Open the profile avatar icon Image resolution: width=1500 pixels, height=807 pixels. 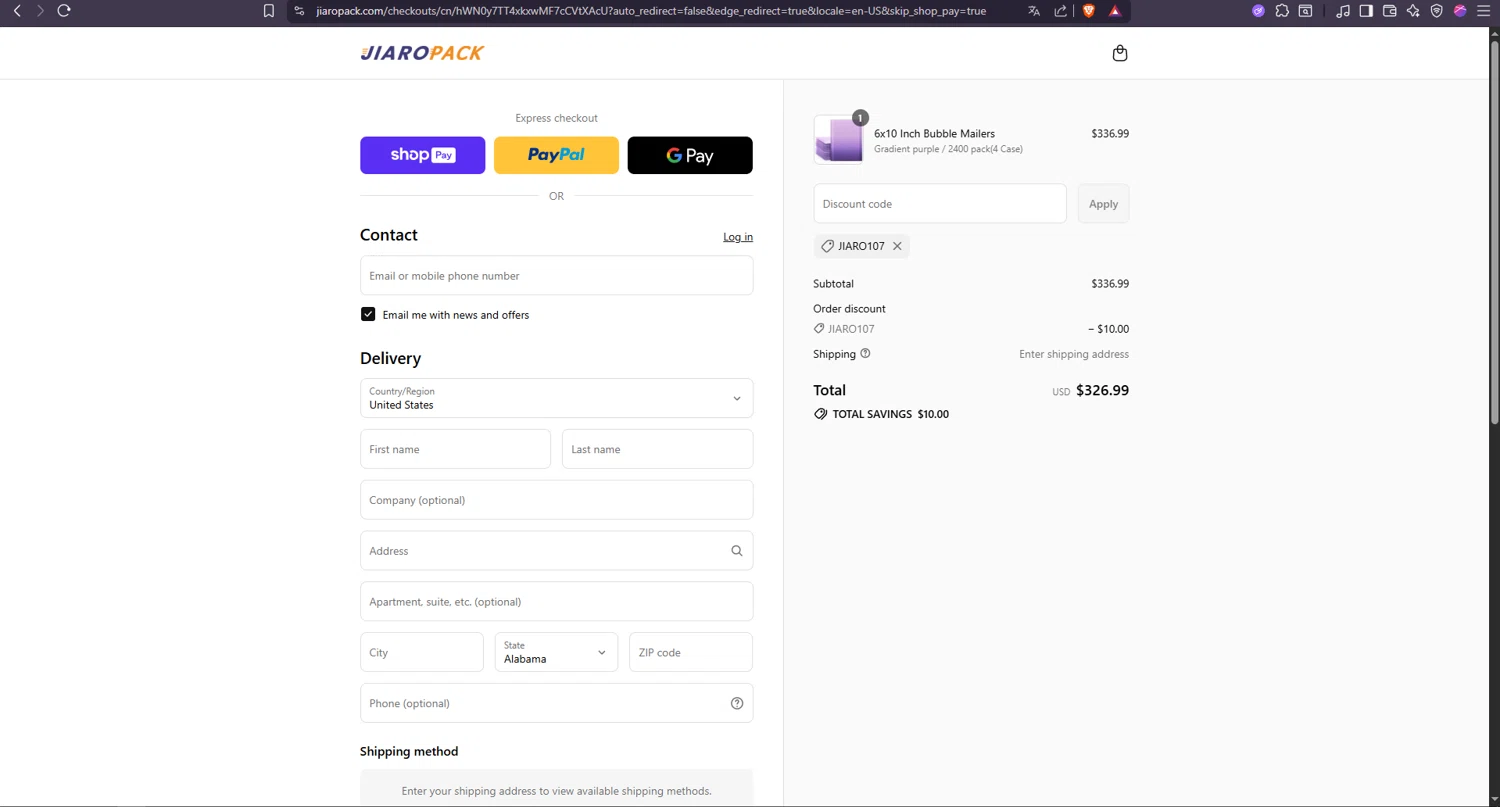pos(1460,11)
